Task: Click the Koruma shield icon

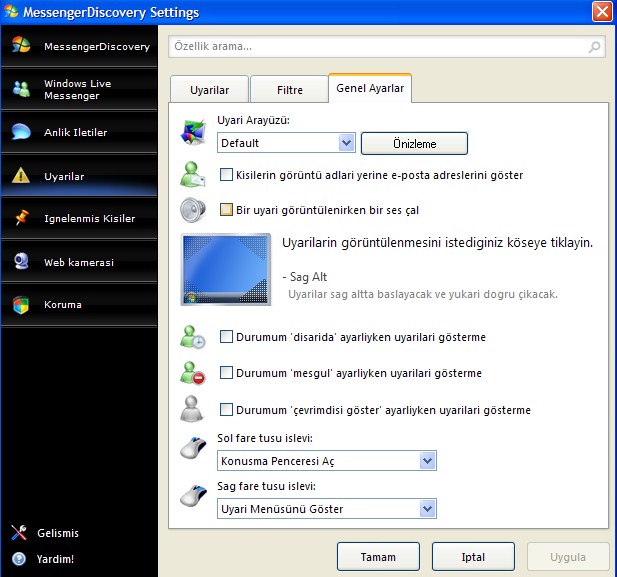Action: pyautogui.click(x=21, y=305)
